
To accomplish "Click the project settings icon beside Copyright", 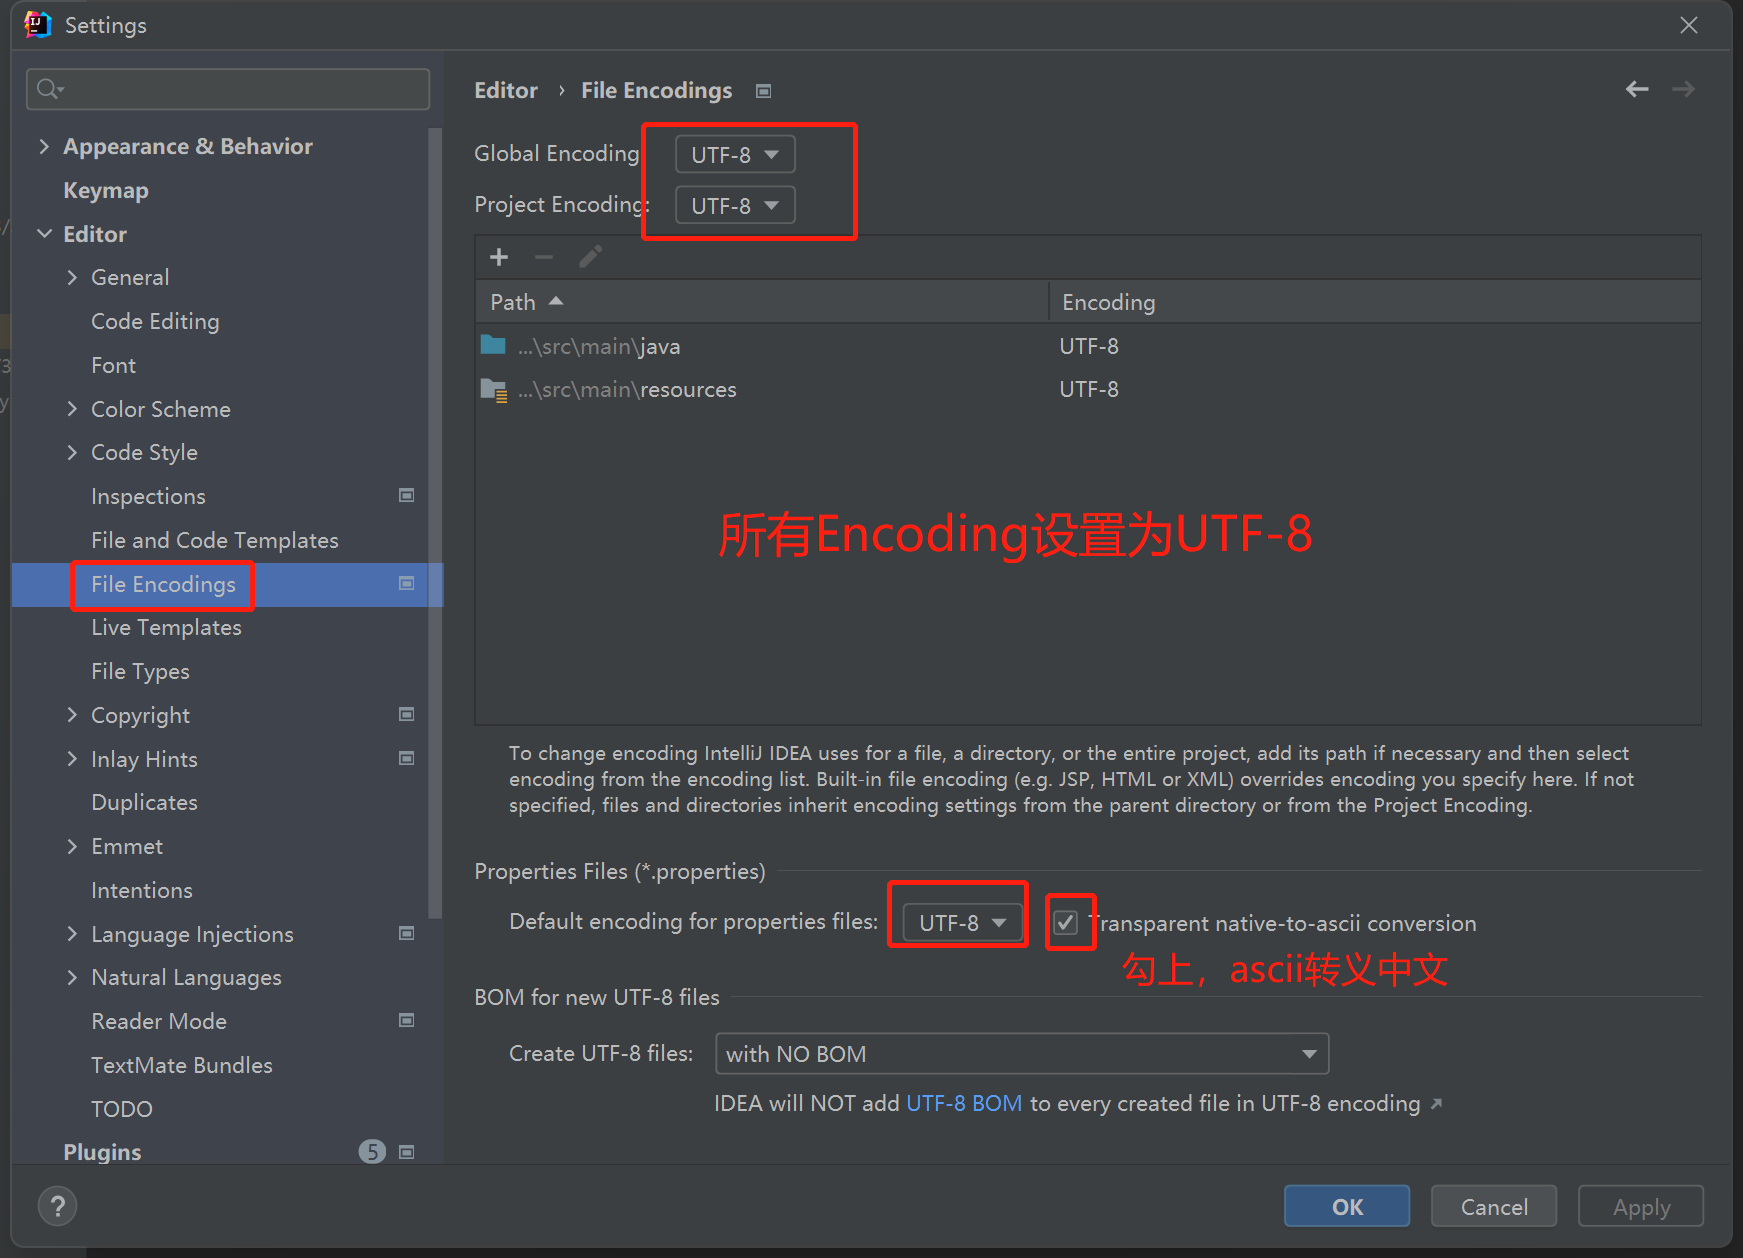I will (407, 714).
